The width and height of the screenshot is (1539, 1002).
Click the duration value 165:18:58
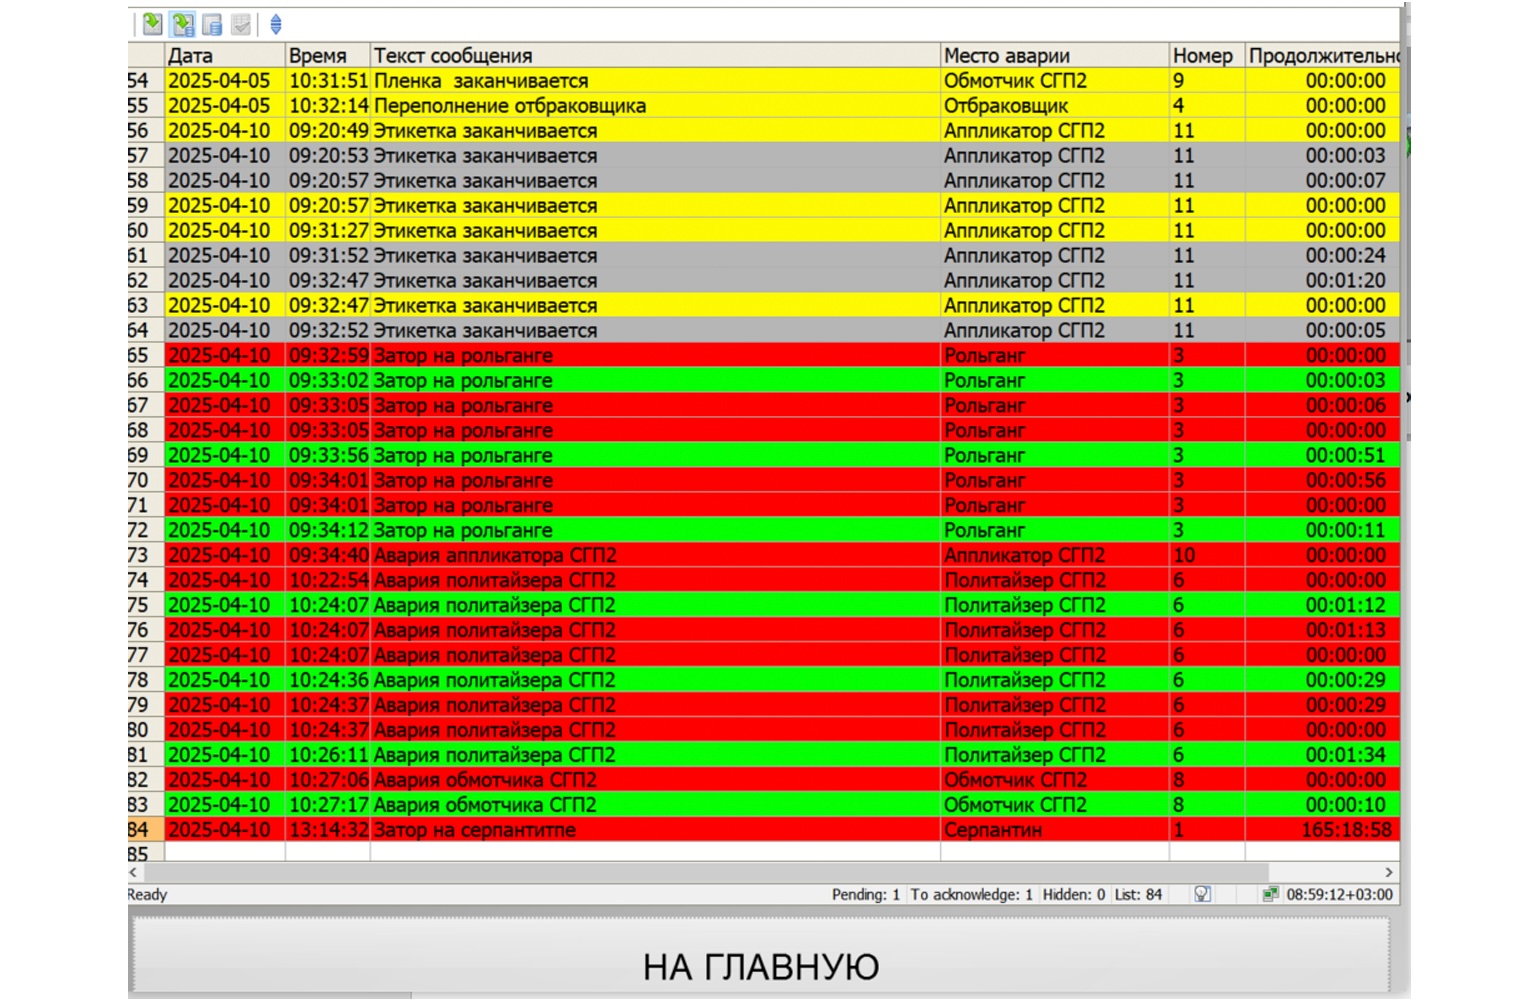click(1346, 830)
